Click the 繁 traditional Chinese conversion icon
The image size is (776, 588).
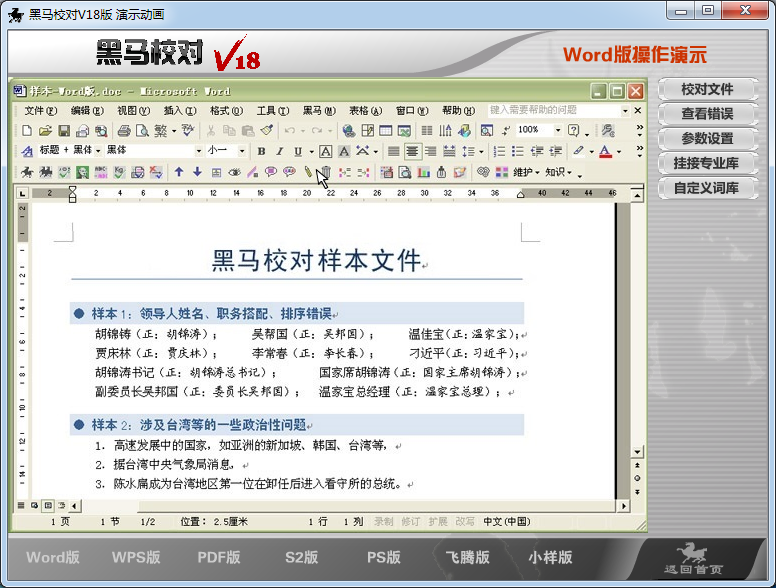[x=160, y=130]
